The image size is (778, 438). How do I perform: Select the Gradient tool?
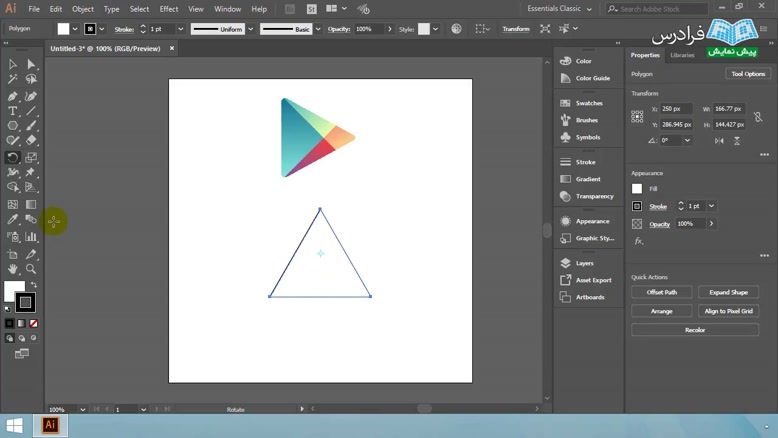point(31,204)
